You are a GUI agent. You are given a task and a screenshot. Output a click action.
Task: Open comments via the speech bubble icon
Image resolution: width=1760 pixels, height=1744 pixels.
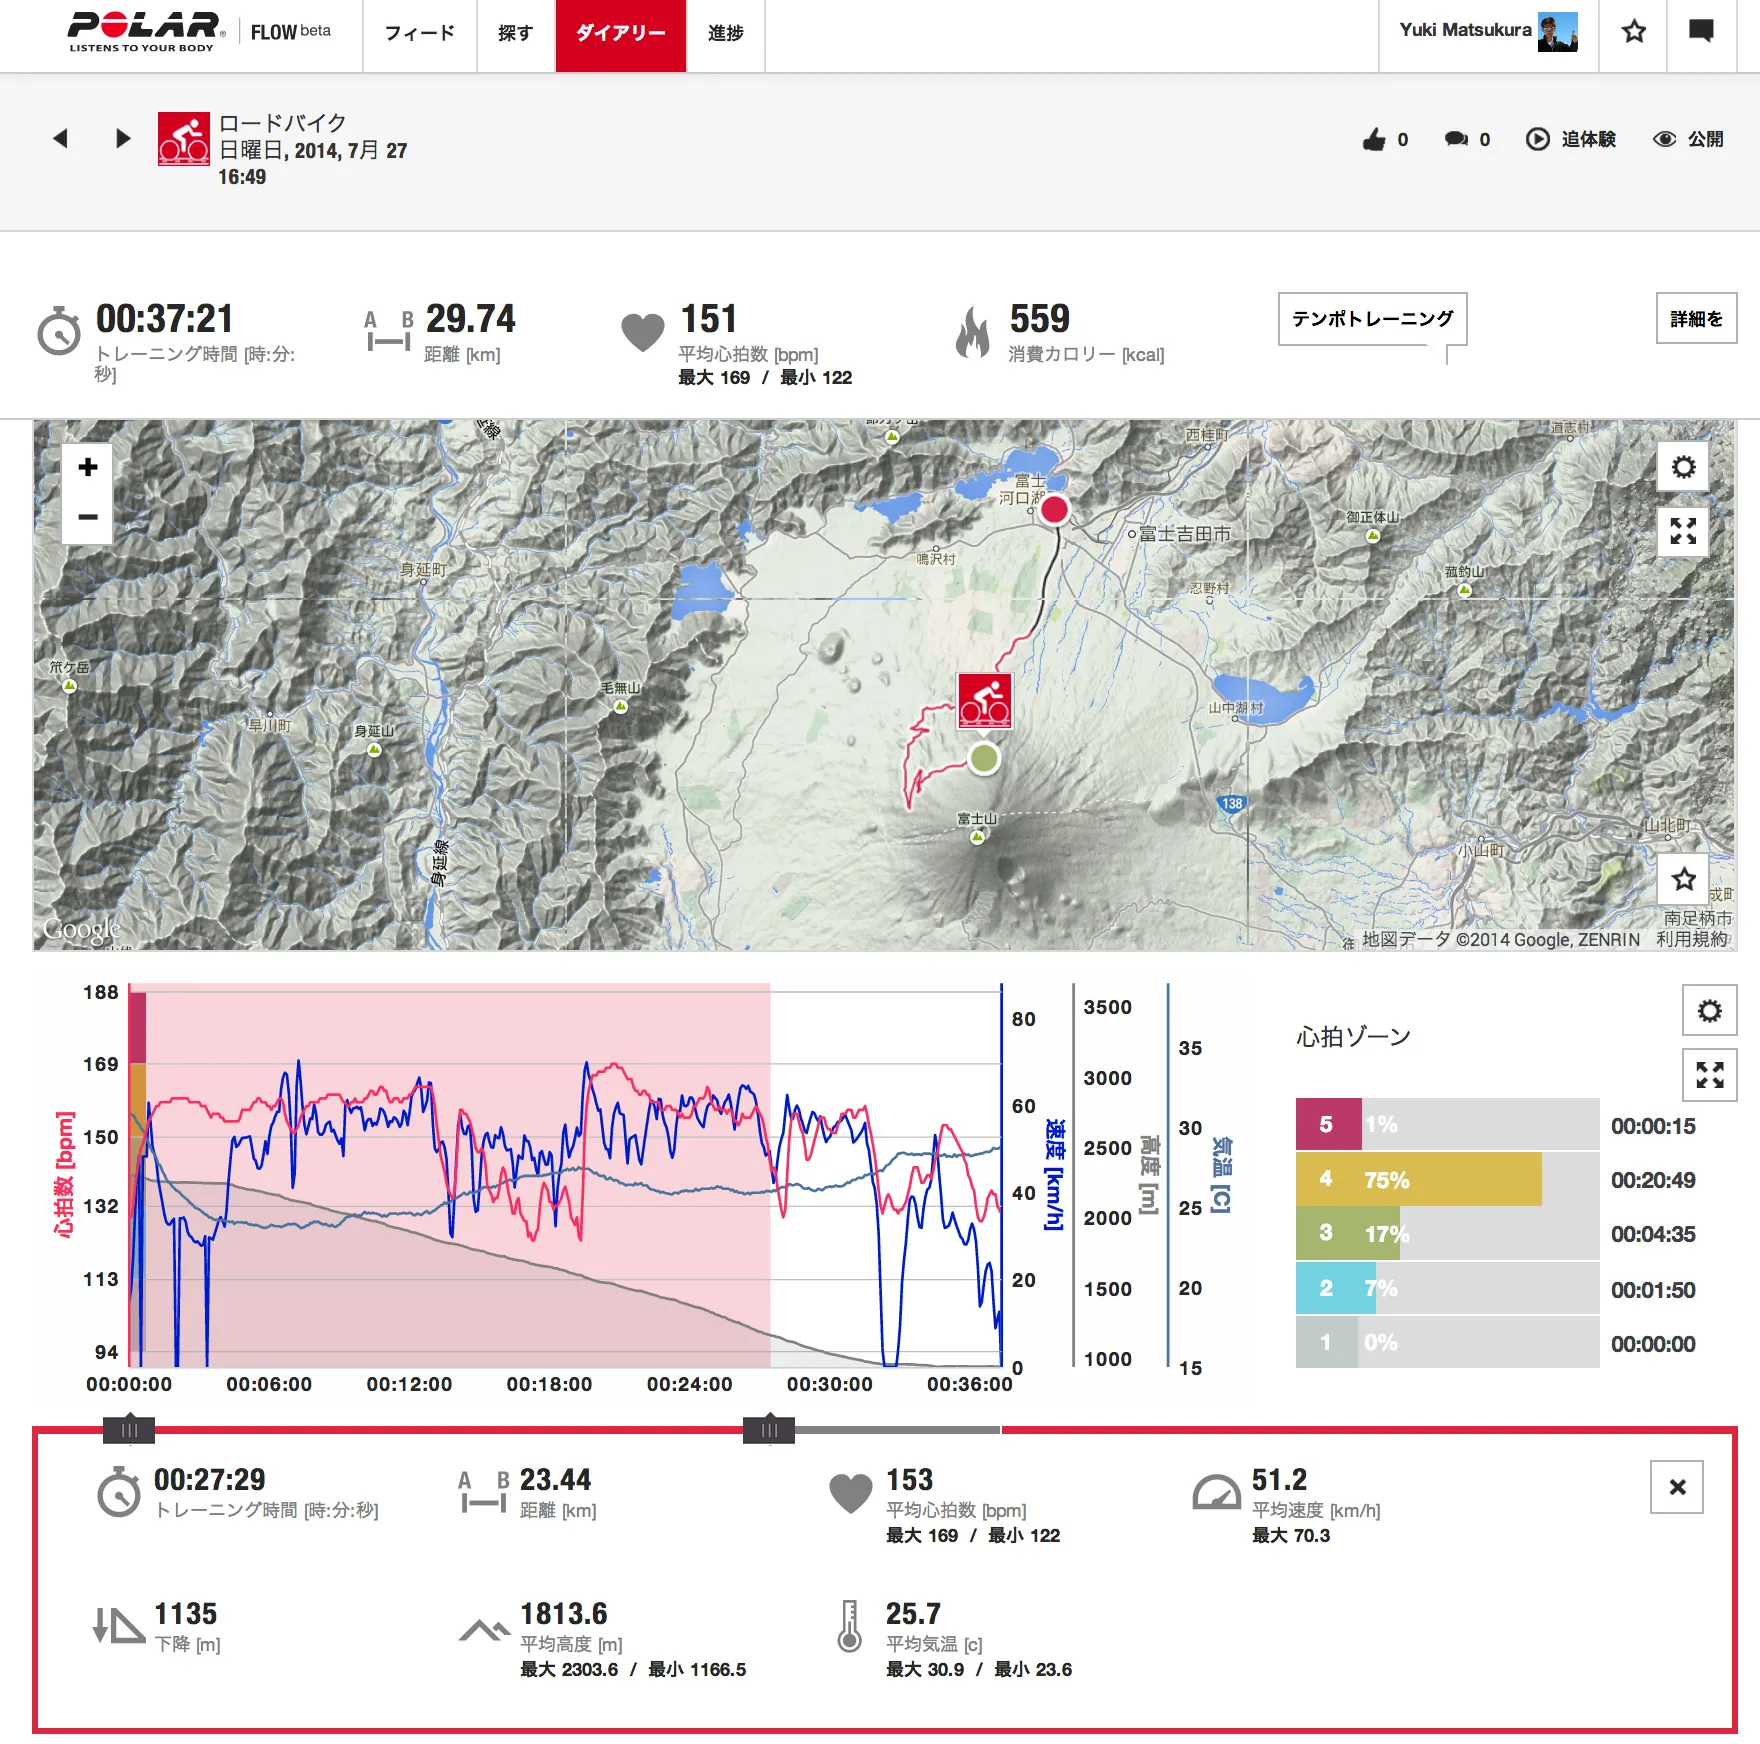(x=1456, y=140)
